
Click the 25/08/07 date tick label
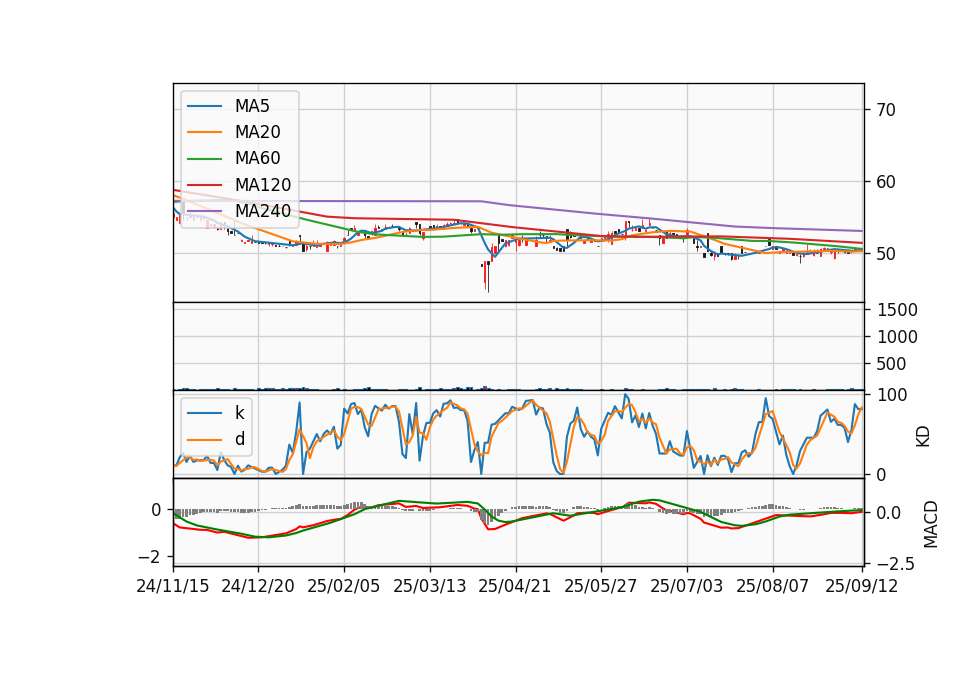point(773,586)
